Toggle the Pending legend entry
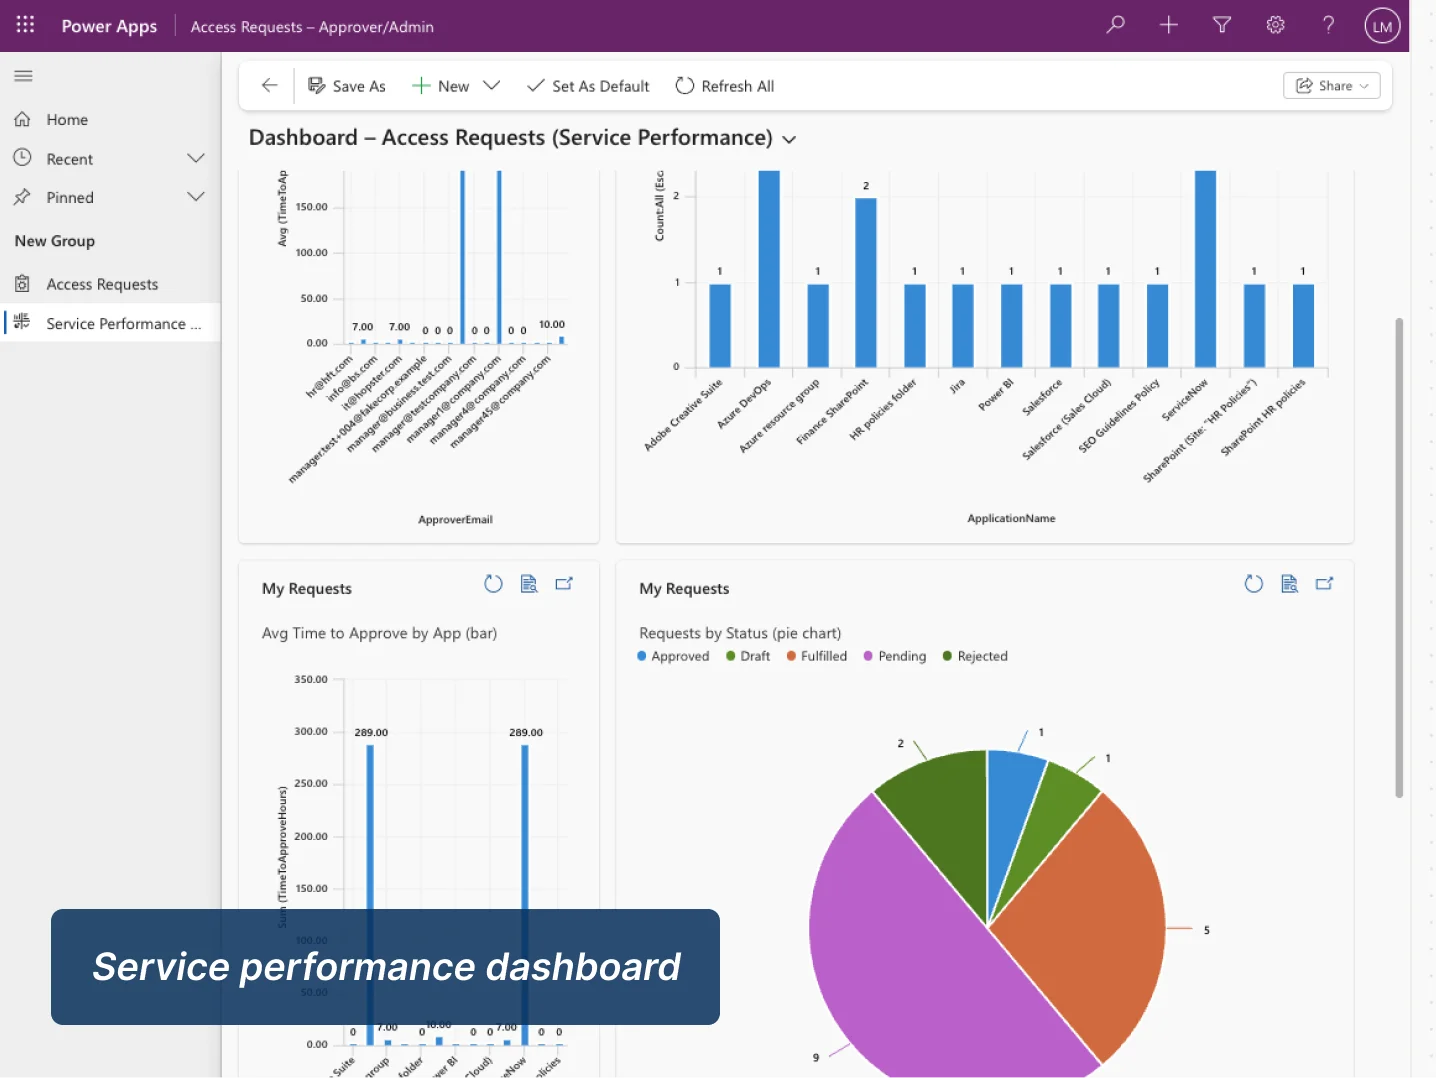 click(894, 655)
